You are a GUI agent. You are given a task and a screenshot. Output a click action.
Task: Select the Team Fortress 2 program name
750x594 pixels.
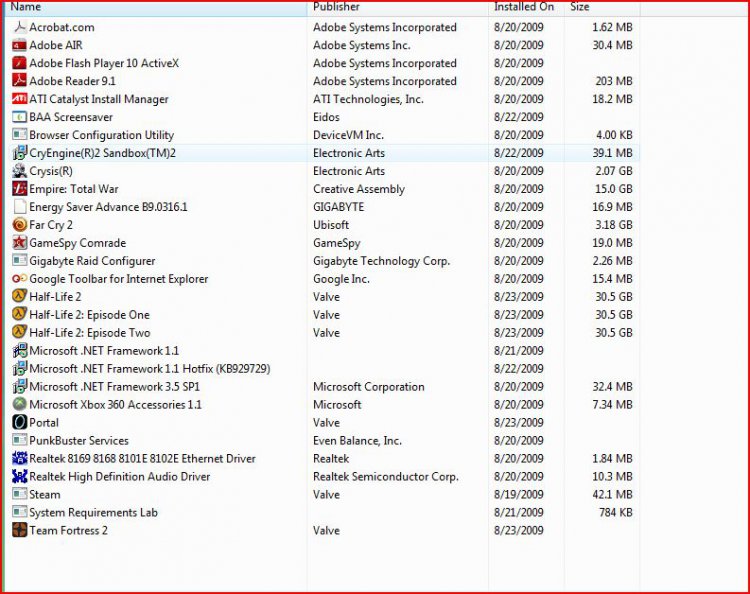click(68, 530)
